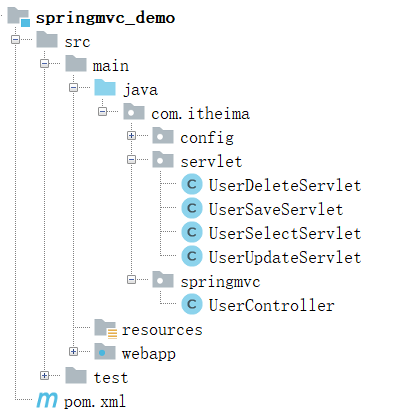The width and height of the screenshot is (415, 416).
Task: Expand the webapp folder node
Action: click(73, 351)
